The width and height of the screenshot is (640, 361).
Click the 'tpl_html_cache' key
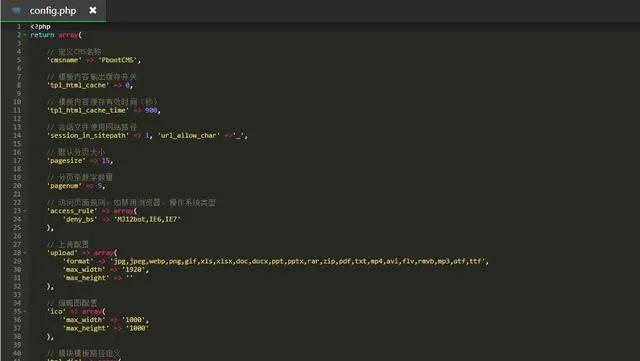pos(78,85)
